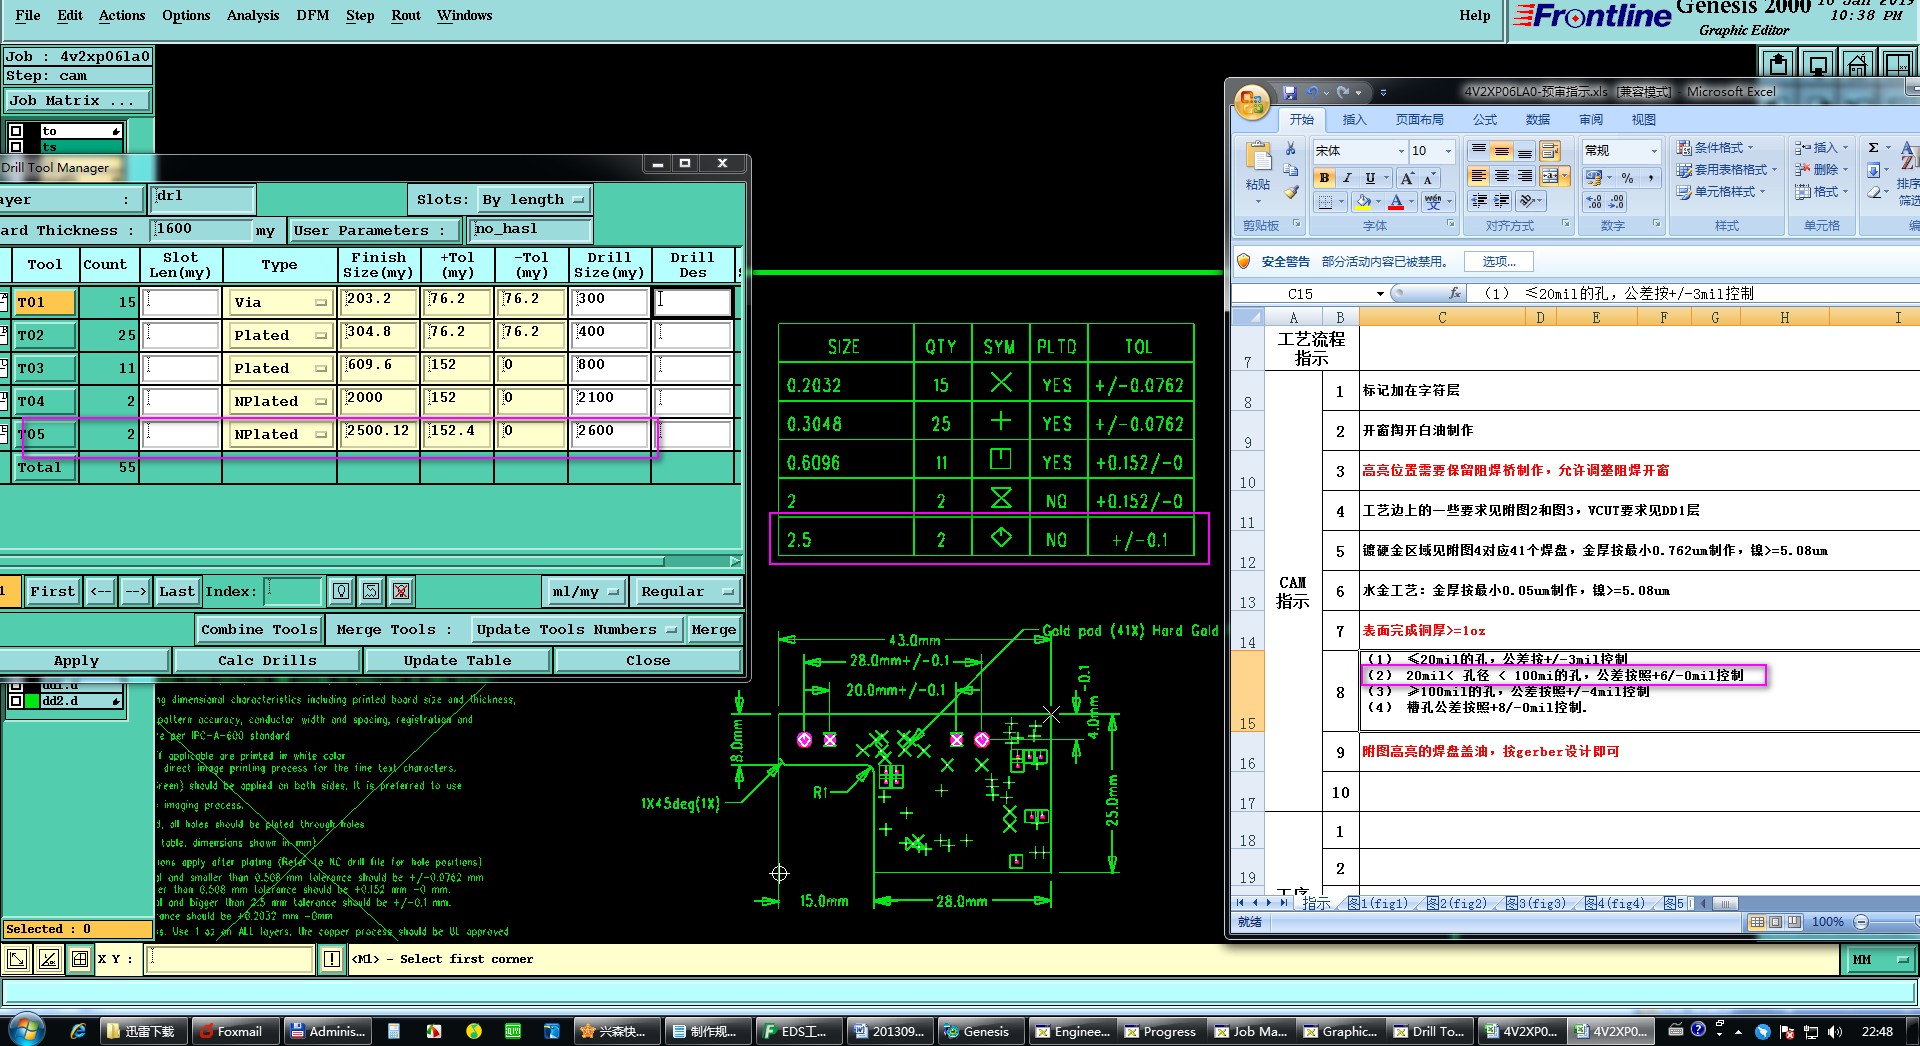This screenshot has width=1920, height=1046.
Task: Toggle the checkbox for layer dd2.d
Action: tap(16, 701)
